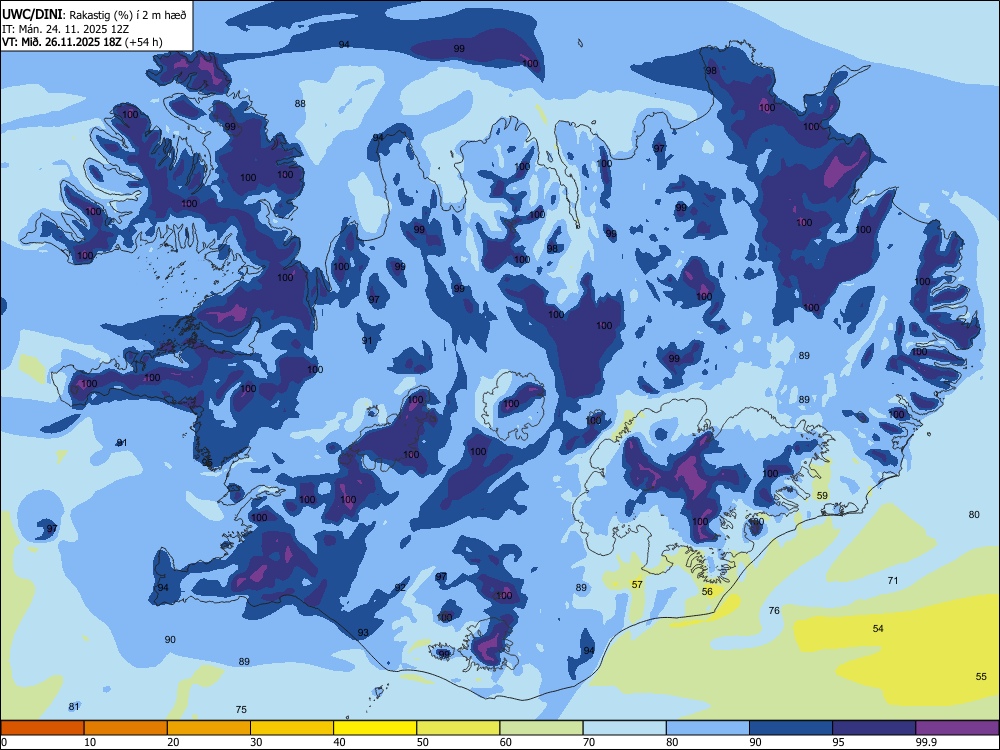Select the golden 30–40 legend swatch

[292, 728]
